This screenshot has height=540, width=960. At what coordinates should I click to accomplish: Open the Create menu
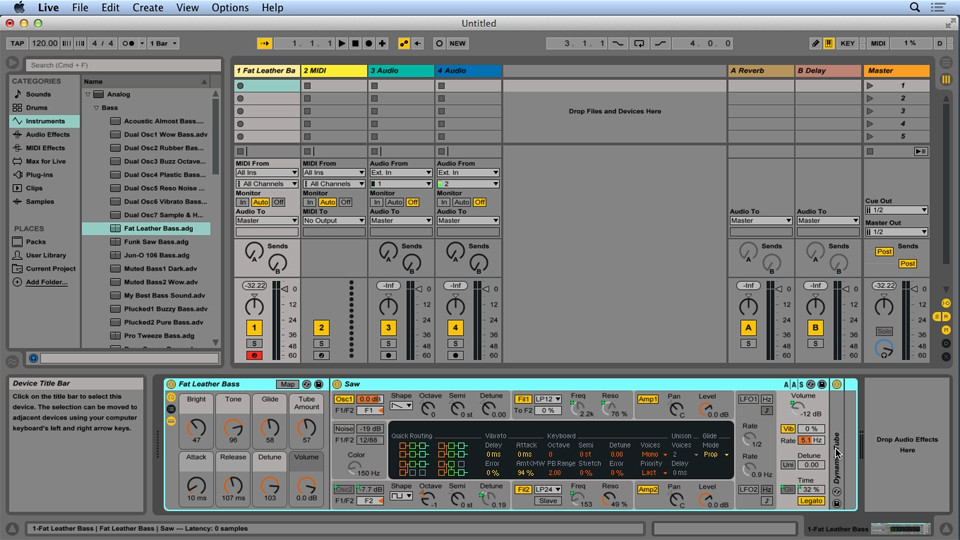[148, 7]
